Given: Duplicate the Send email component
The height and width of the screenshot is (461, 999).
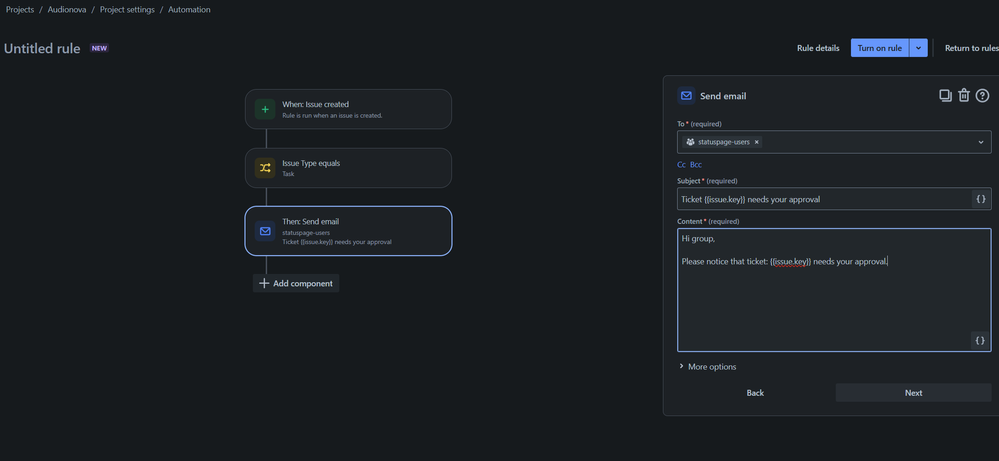Looking at the screenshot, I should pos(945,96).
